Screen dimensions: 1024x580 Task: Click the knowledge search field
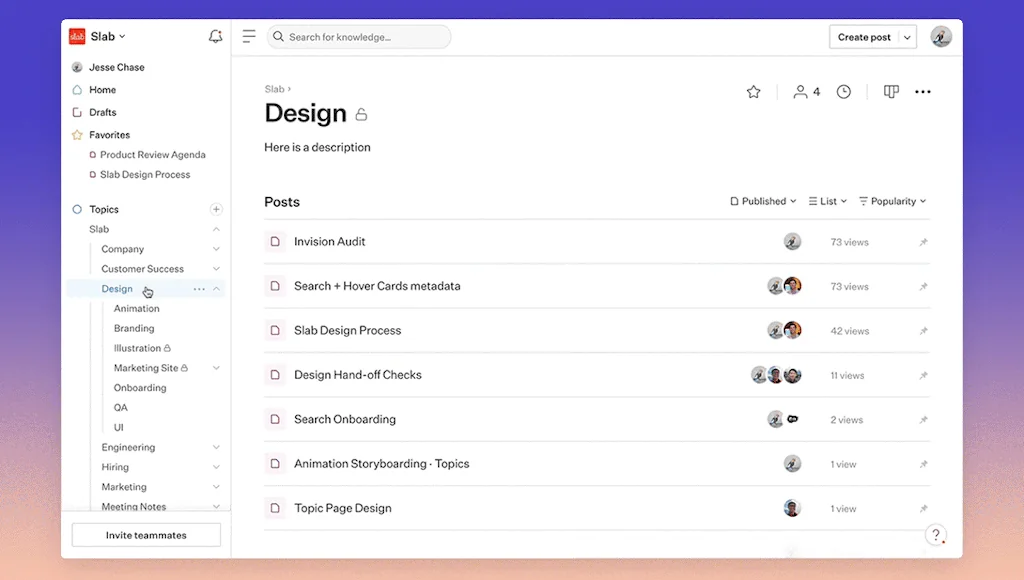click(x=360, y=36)
